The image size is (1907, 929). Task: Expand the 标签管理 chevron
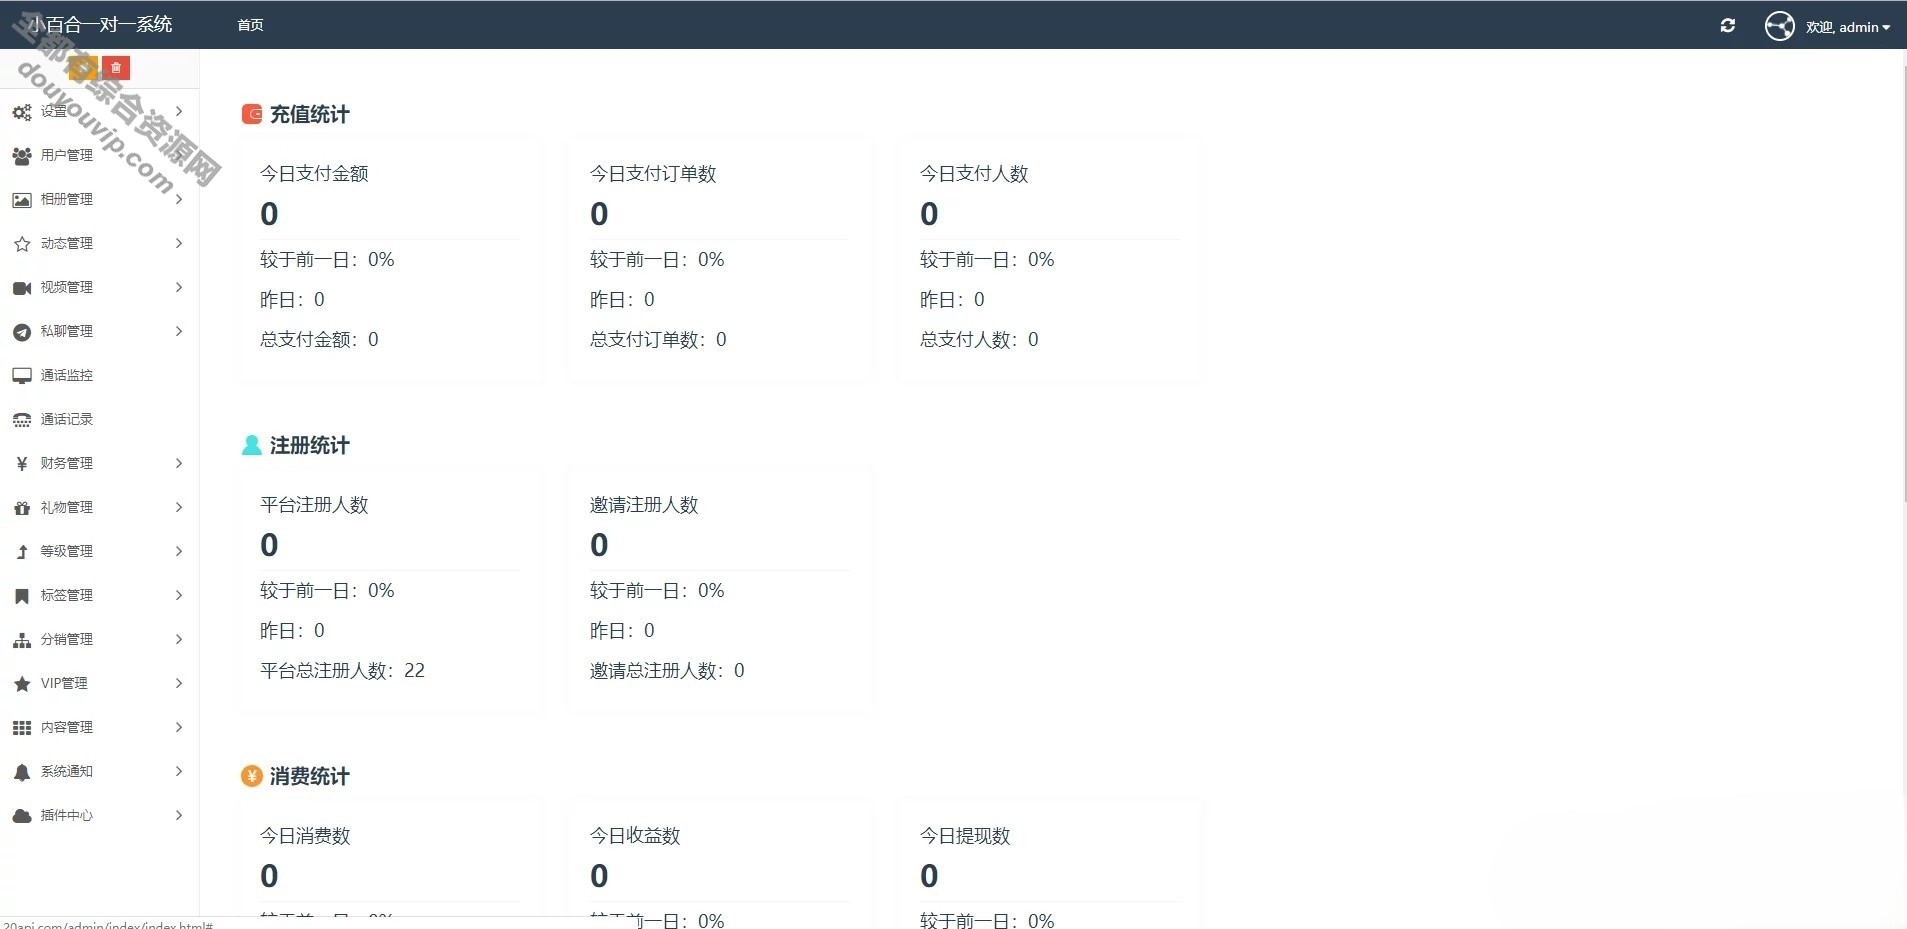pos(179,595)
